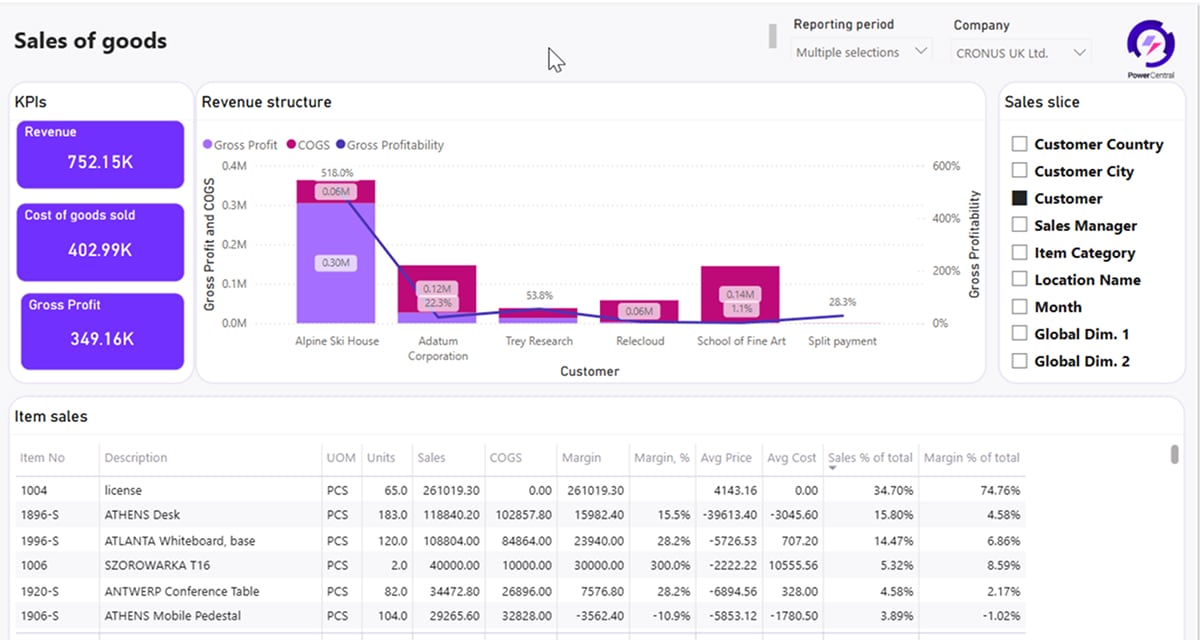This screenshot has height=640, width=1200.
Task: Click the 300.0% margin percent cell
Action: (670, 565)
